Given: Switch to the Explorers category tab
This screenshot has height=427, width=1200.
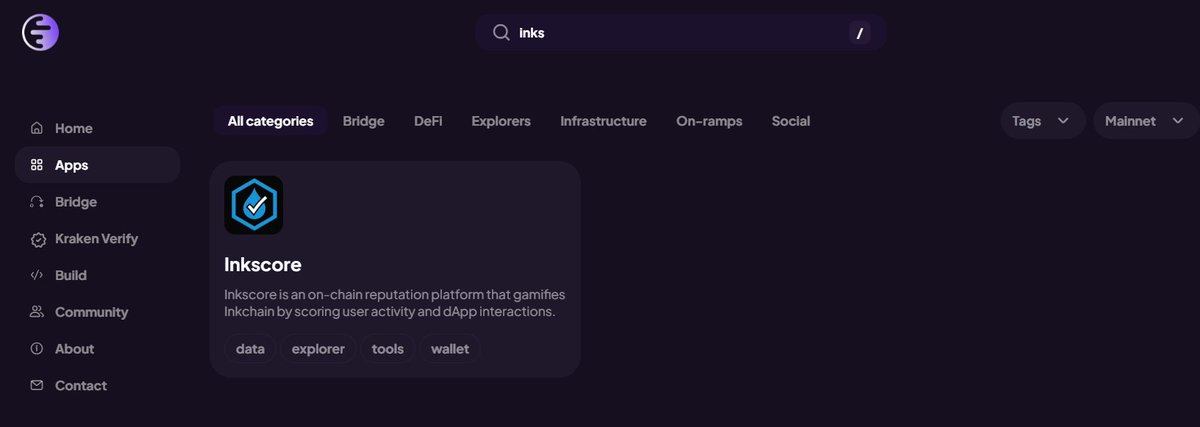Looking at the screenshot, I should 501,121.
